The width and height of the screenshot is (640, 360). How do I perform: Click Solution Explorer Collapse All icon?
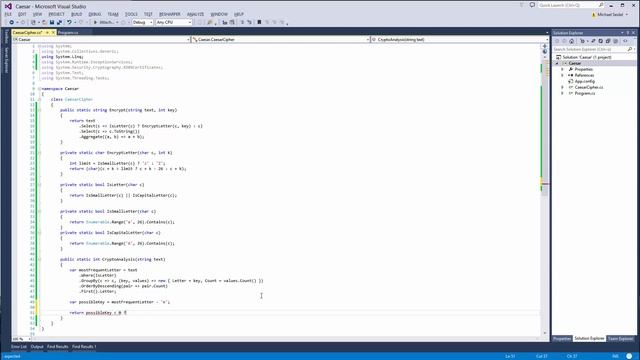(608, 41)
